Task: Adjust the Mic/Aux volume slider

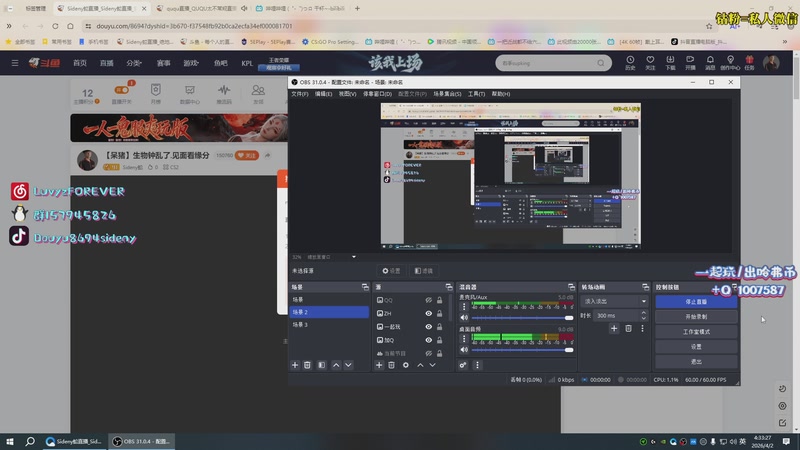Action: [522, 318]
